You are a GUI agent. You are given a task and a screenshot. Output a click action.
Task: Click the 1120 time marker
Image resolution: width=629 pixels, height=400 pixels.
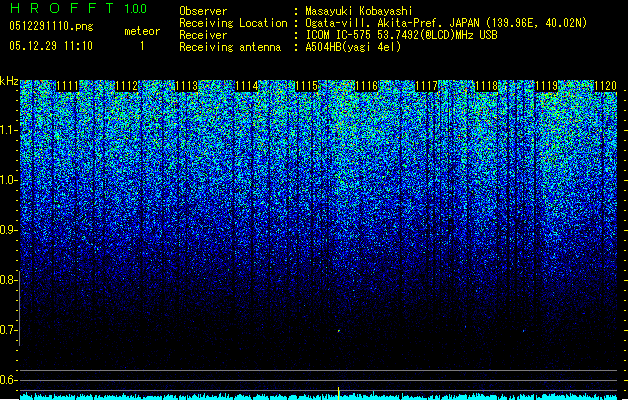(x=605, y=86)
